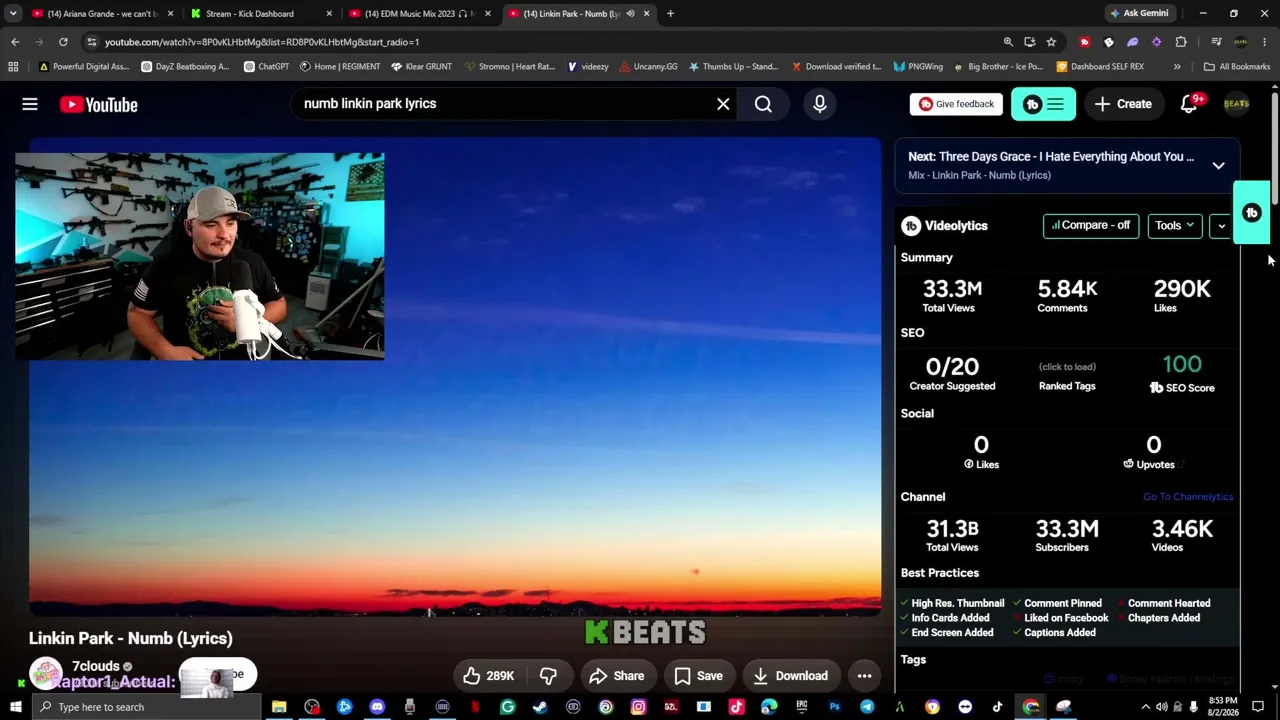Viewport: 1280px width, 720px height.
Task: Click the video player area
Action: tap(455, 377)
